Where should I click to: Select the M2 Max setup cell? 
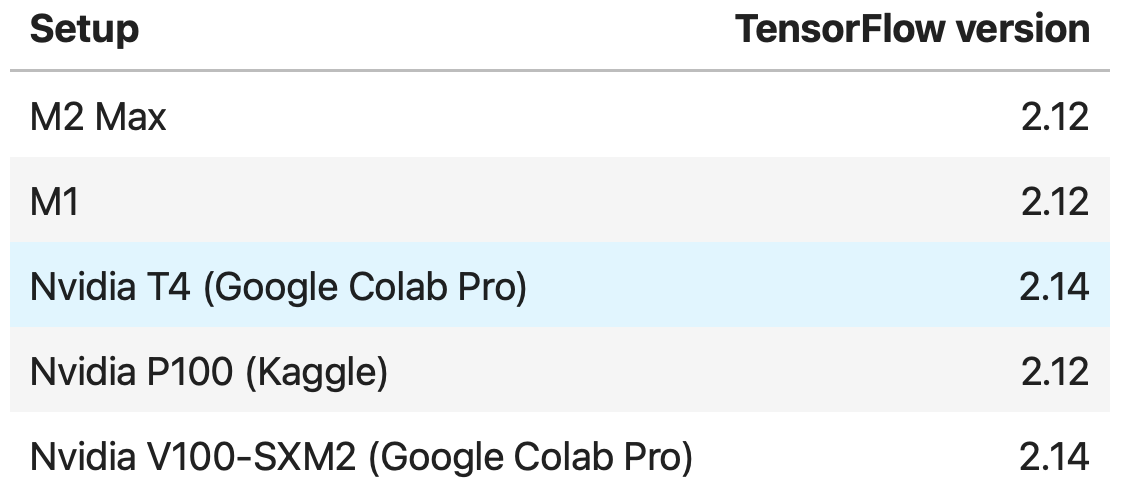tap(98, 118)
